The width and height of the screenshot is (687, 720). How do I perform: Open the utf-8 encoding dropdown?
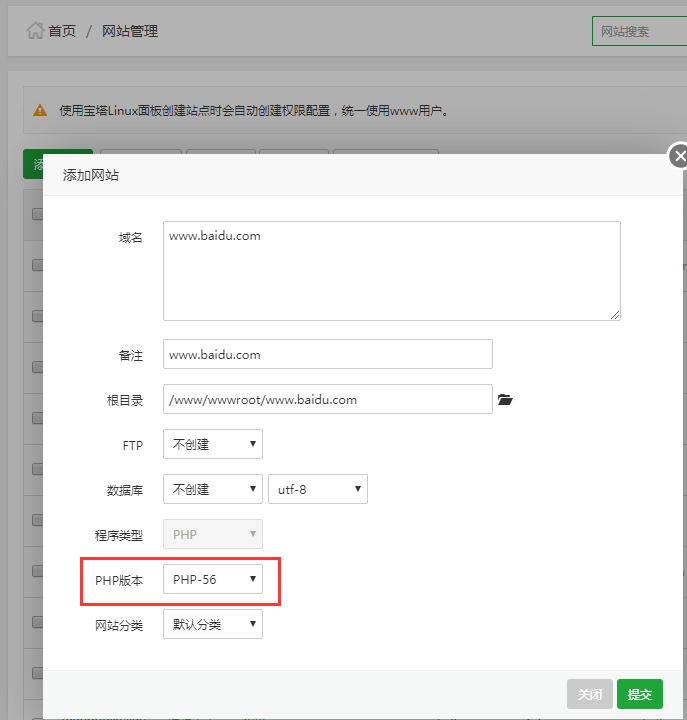tap(317, 489)
